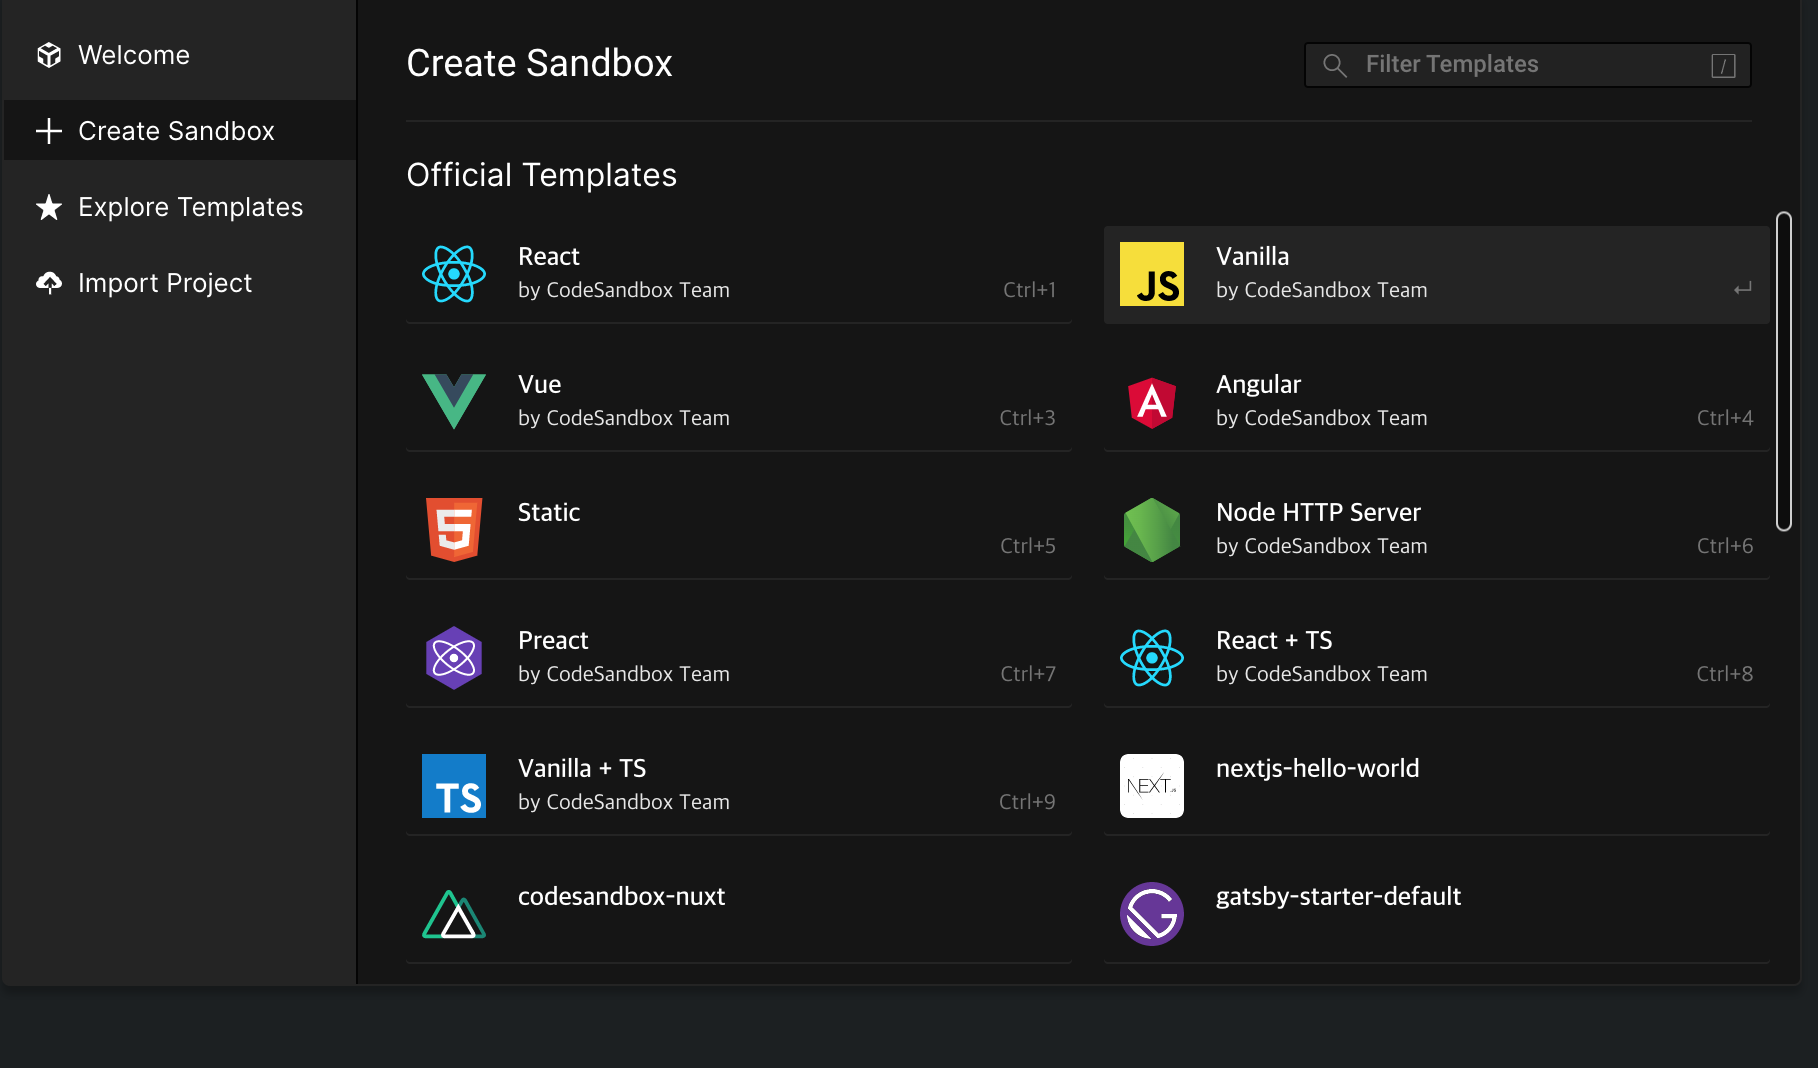
Task: Select the React + TS template title
Action: [x=1274, y=641]
